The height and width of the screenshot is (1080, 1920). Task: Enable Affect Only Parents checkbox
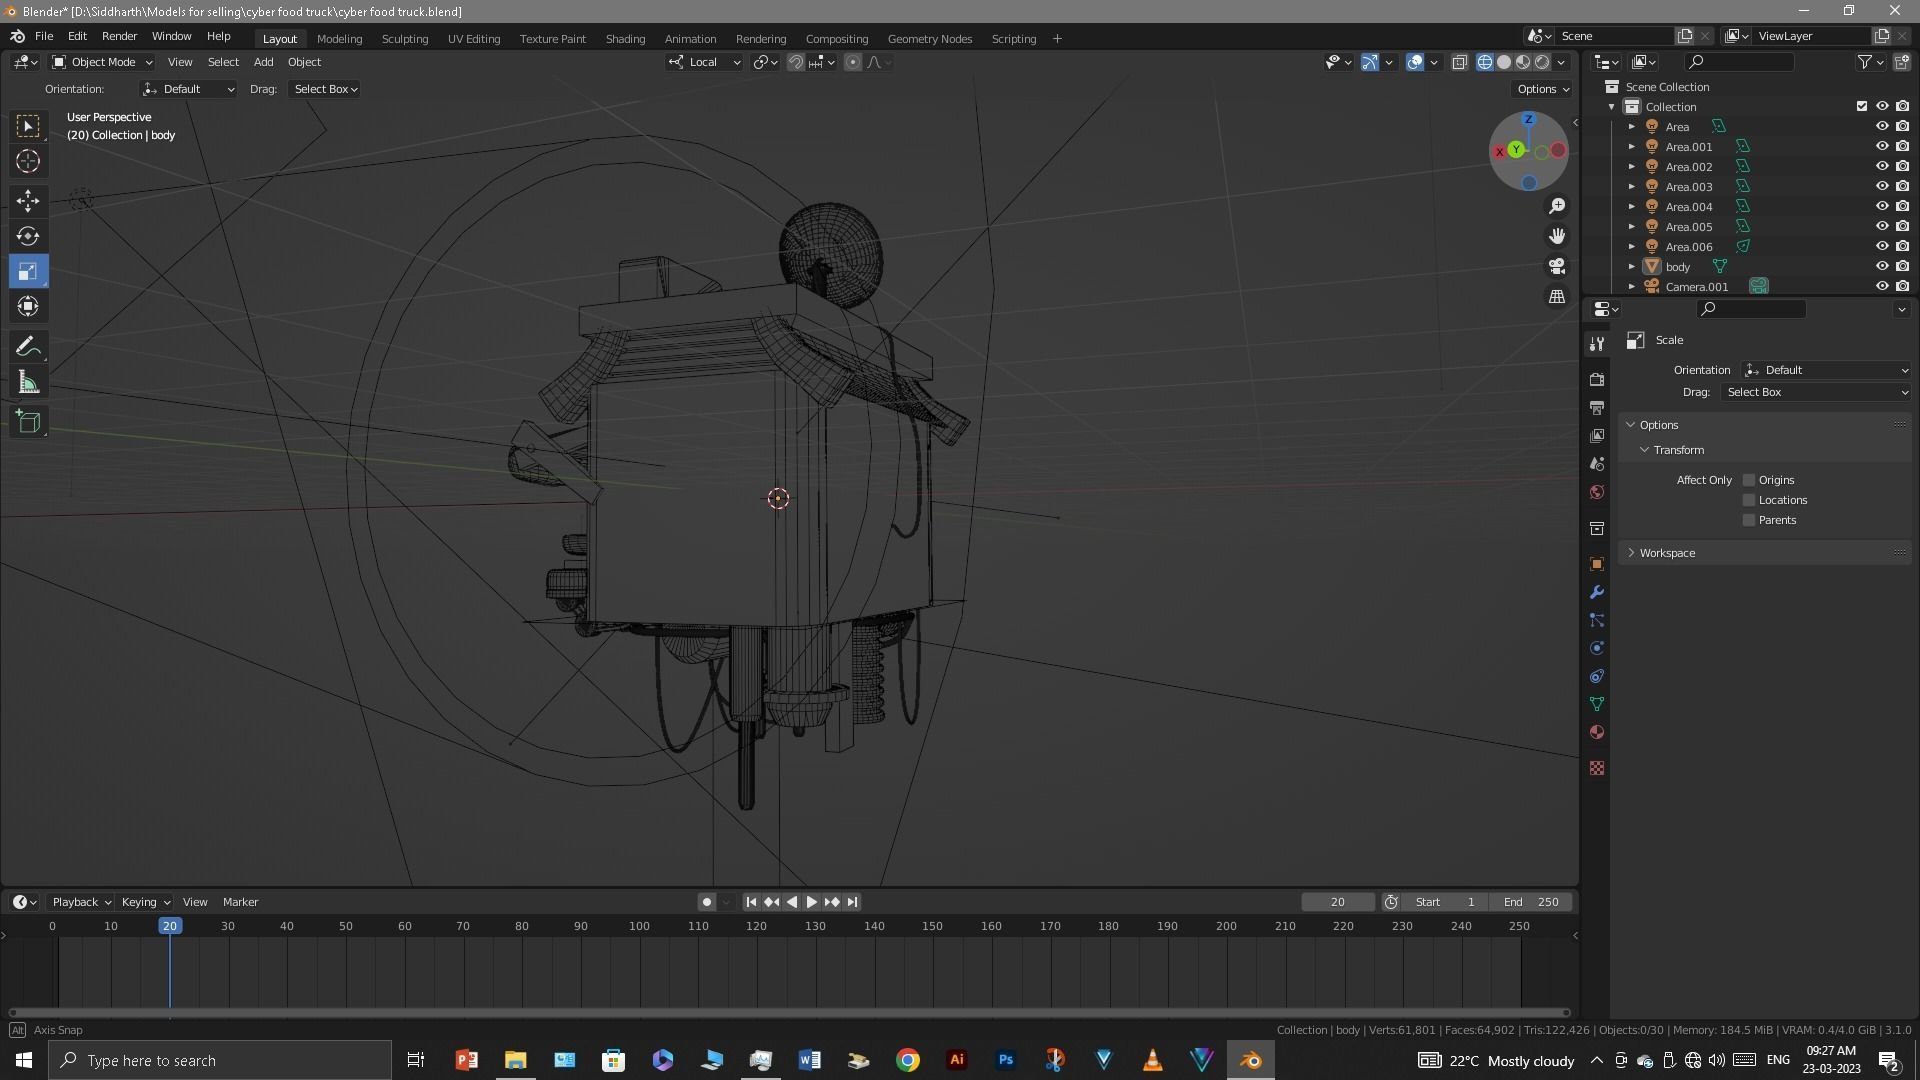coord(1749,520)
